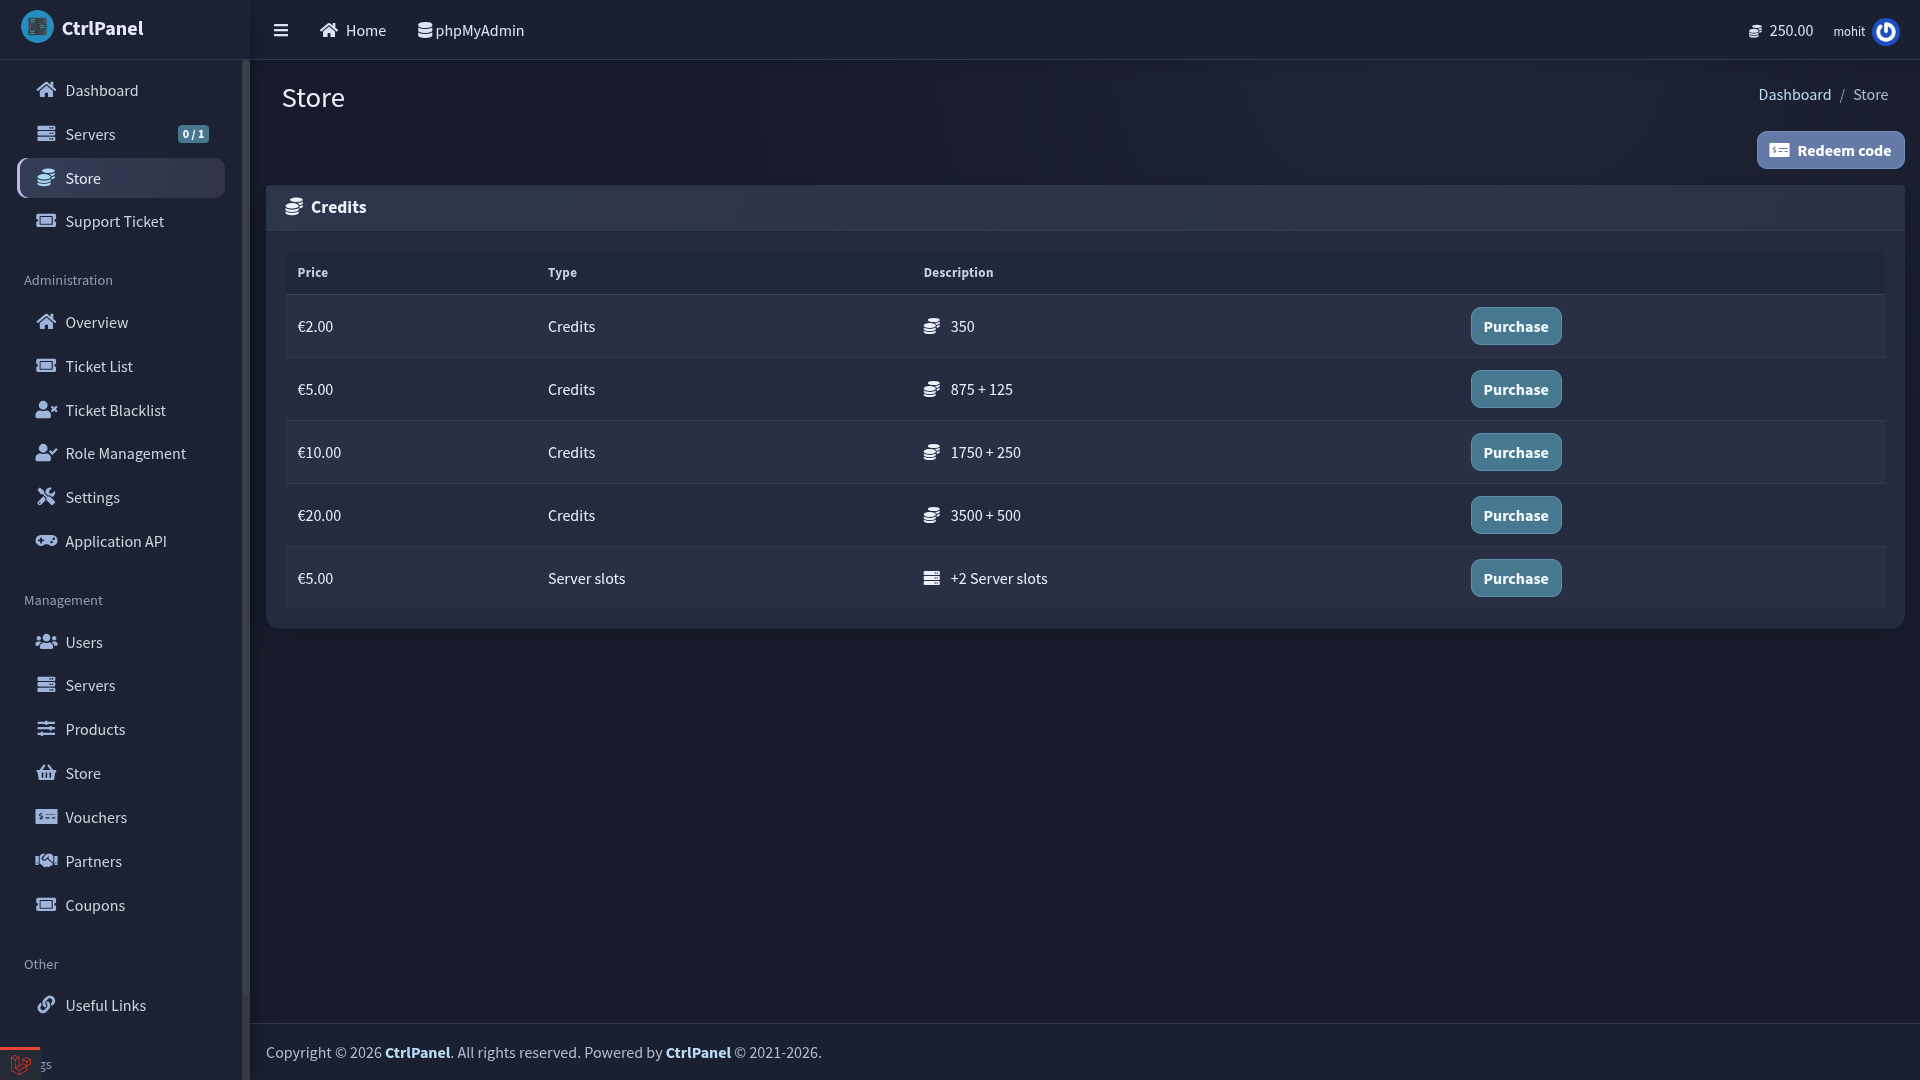Open Coupons under Management
The width and height of the screenshot is (1920, 1080).
(x=121, y=905)
